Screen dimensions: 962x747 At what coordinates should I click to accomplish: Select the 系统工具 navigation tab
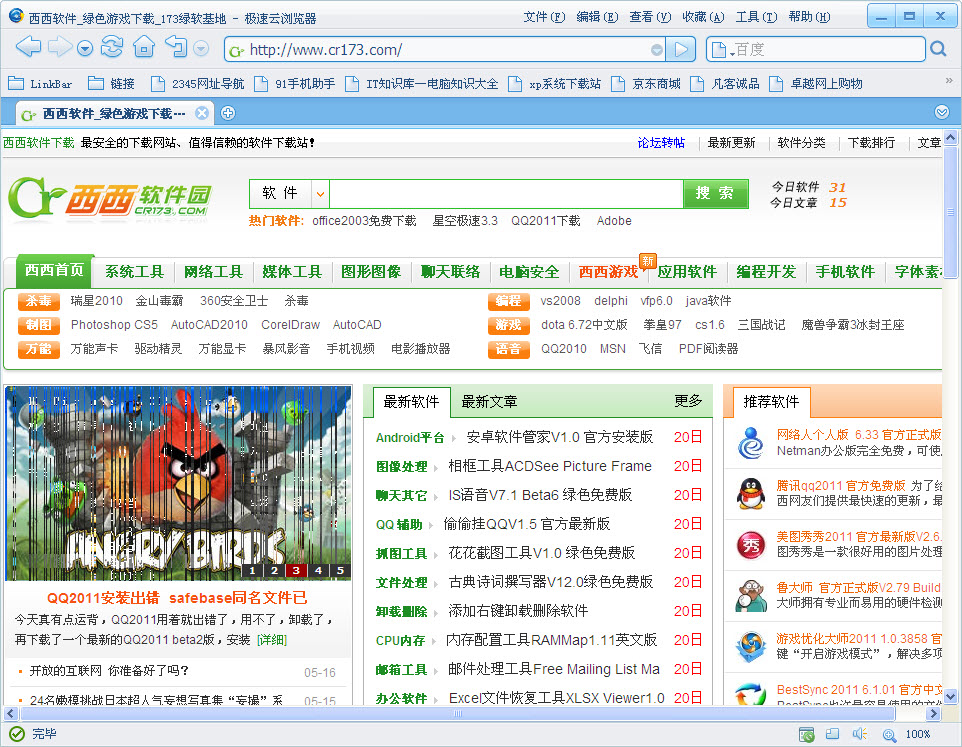tap(134, 272)
